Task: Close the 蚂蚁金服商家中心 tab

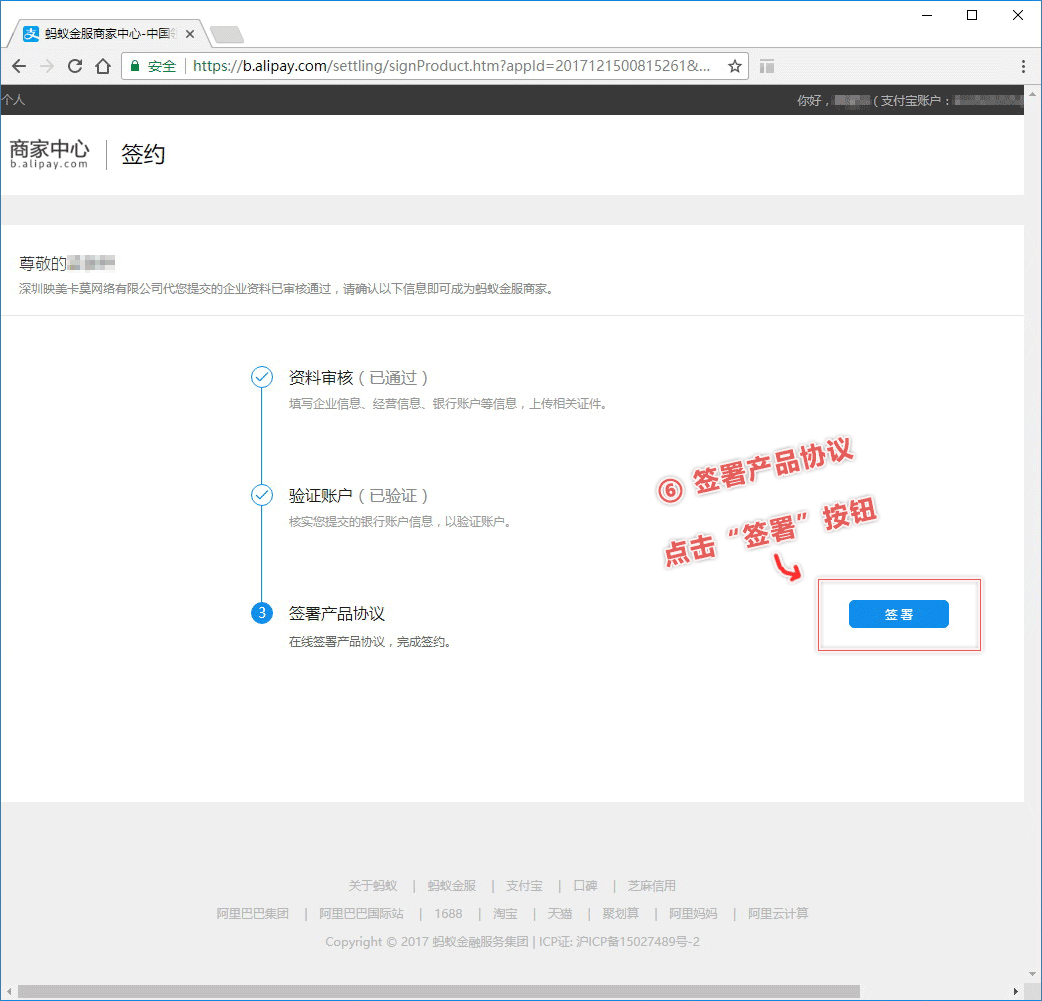Action: (x=190, y=34)
